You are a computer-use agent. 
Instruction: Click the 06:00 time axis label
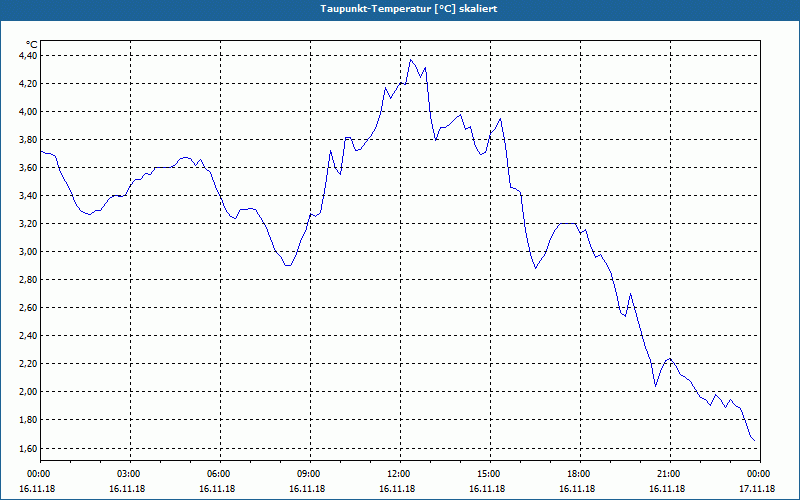click(x=219, y=474)
